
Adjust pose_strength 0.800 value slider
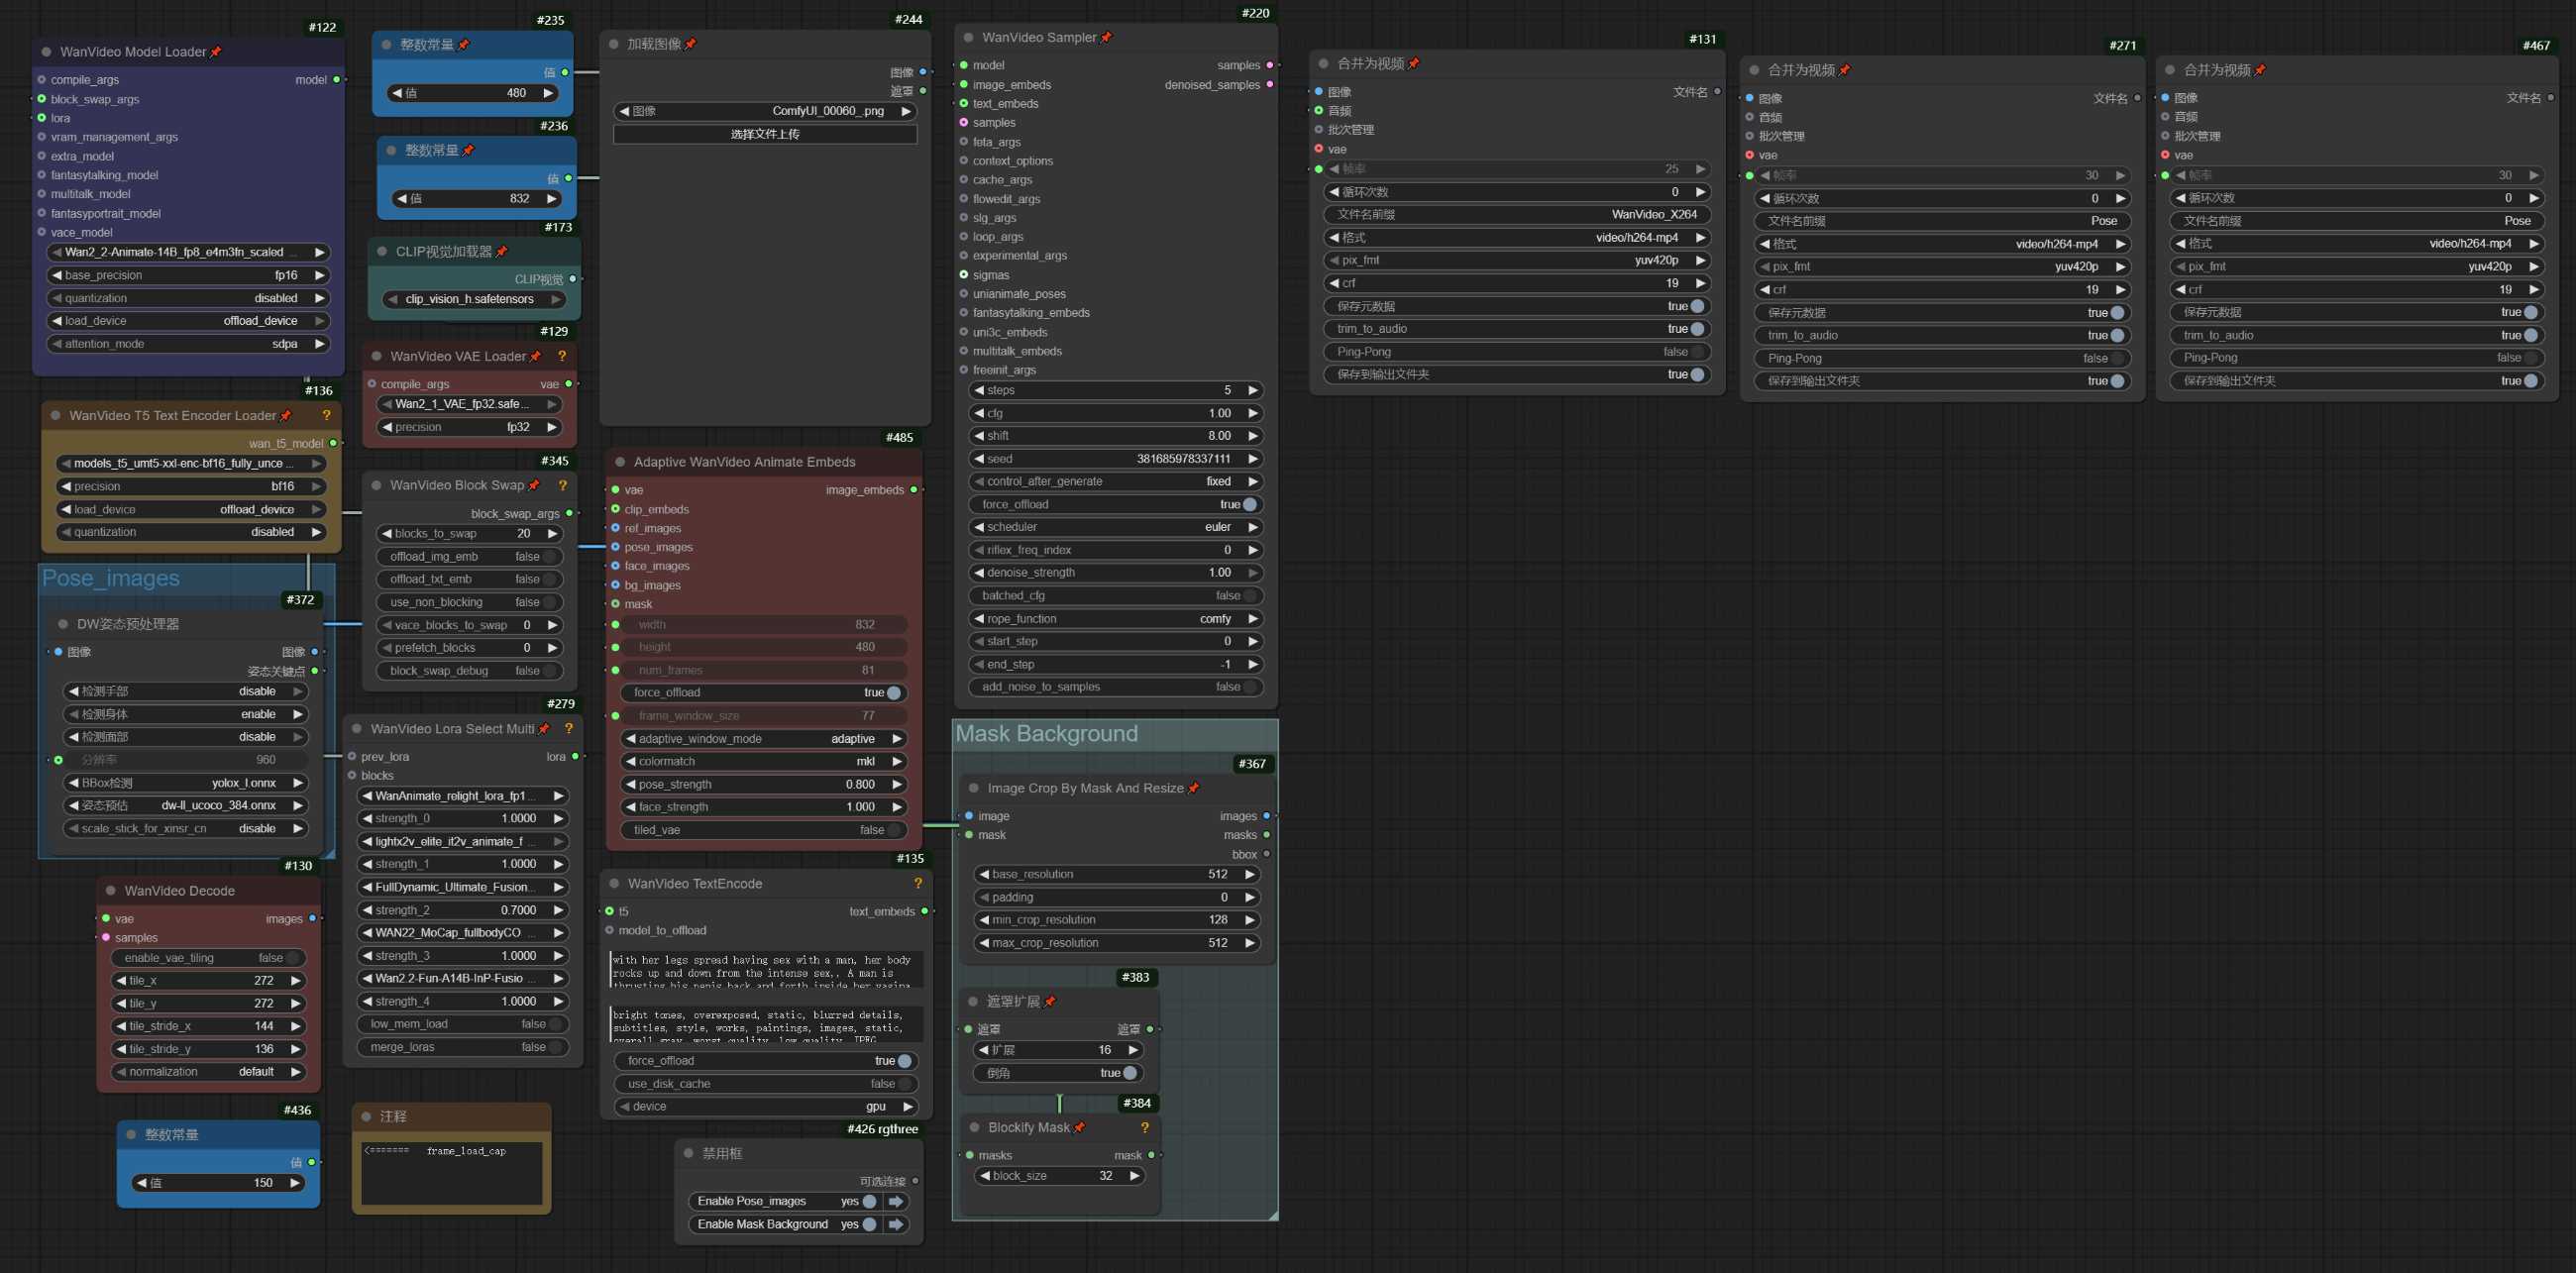[x=764, y=784]
